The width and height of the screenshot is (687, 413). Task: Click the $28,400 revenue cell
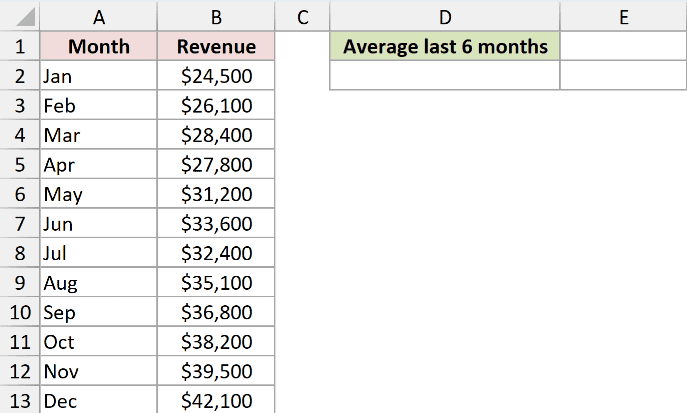(216, 135)
